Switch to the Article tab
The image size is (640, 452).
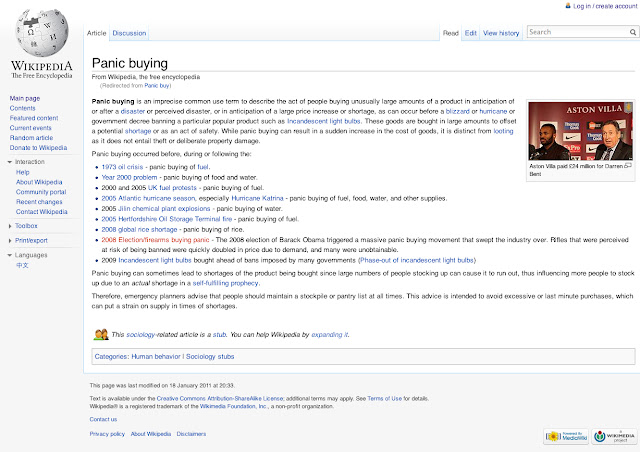tap(96, 33)
